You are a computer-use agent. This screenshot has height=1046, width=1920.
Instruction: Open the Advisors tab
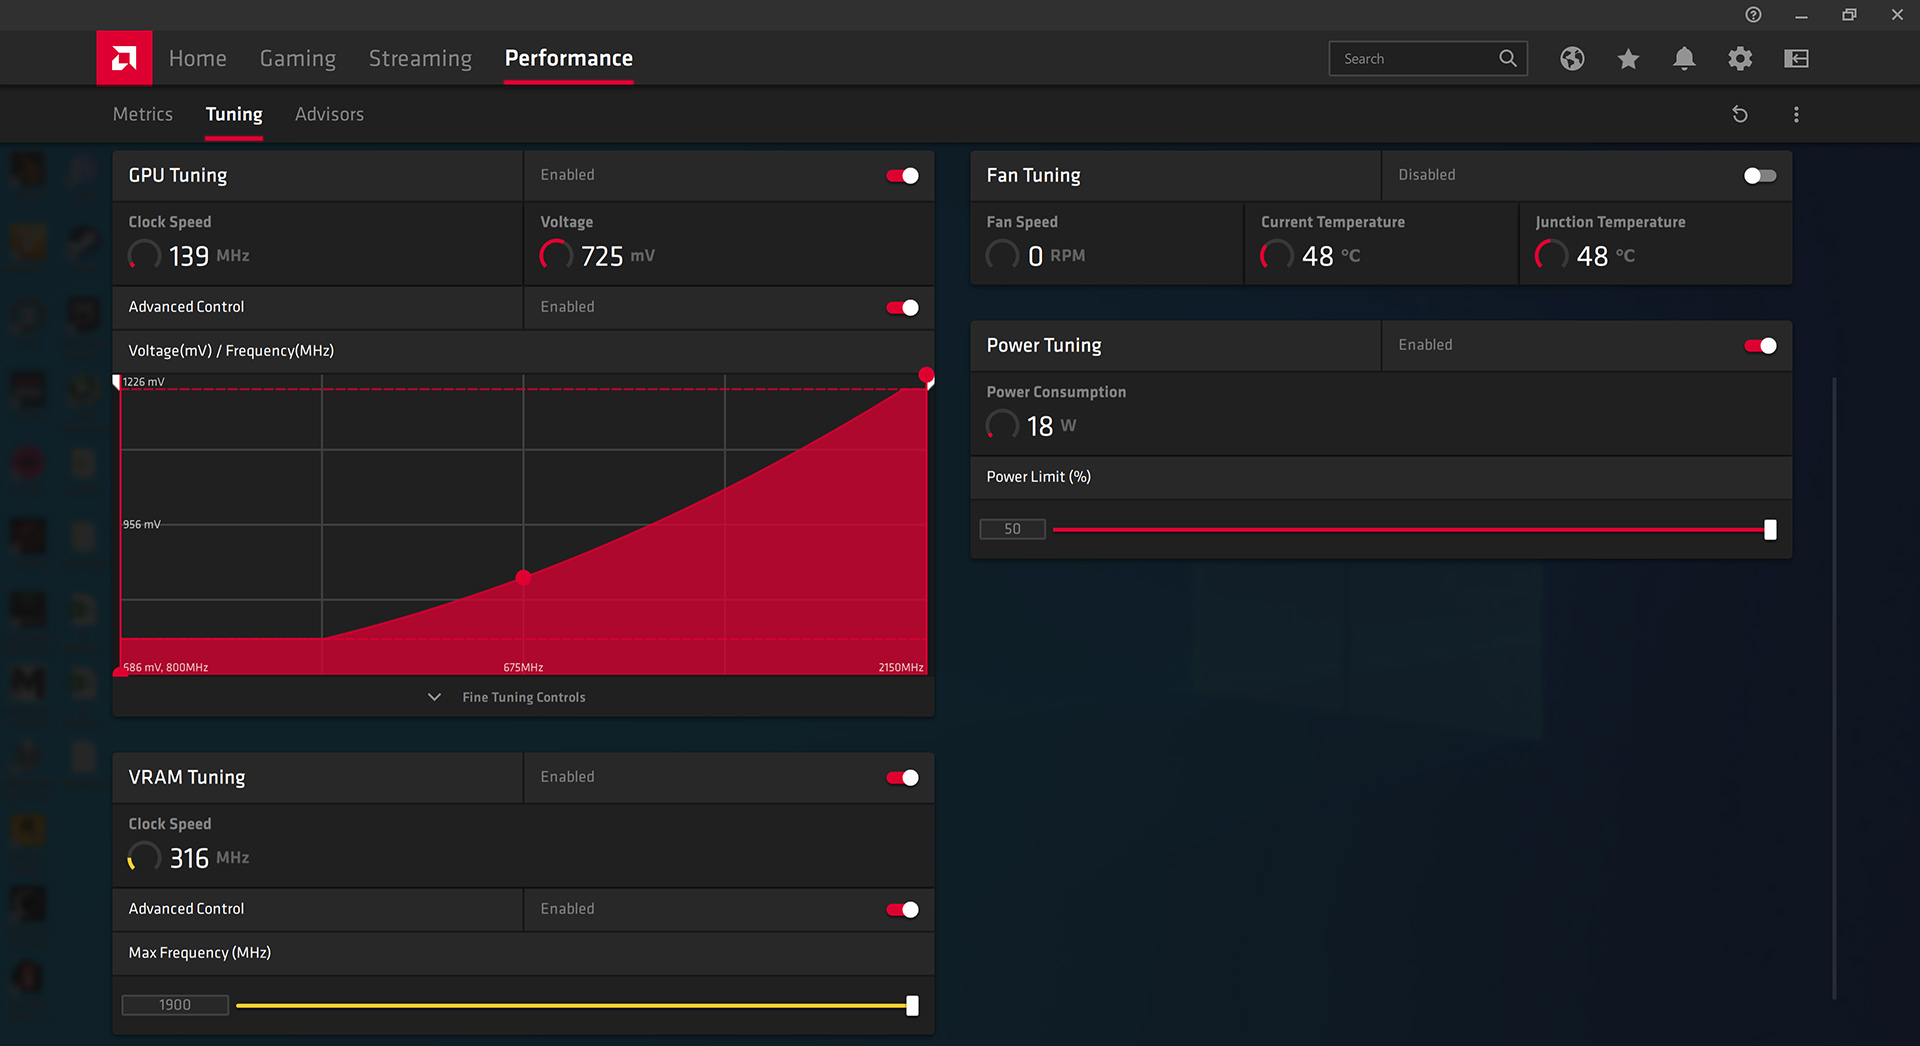(329, 114)
